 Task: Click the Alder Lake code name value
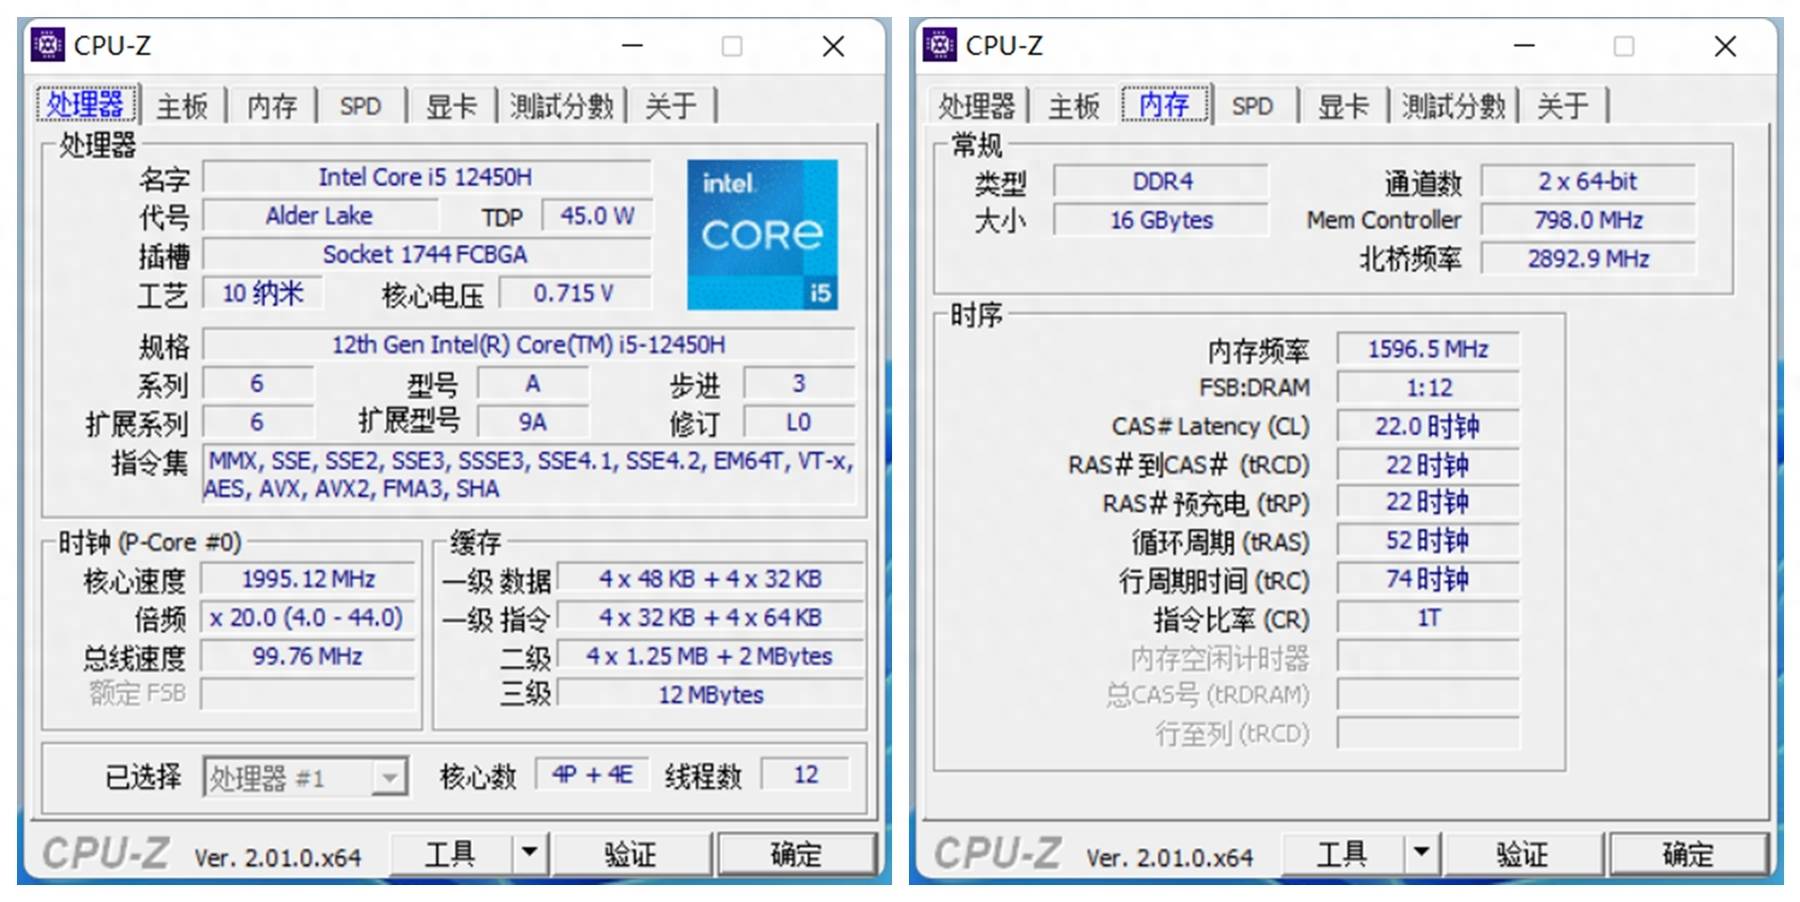[x=320, y=216]
